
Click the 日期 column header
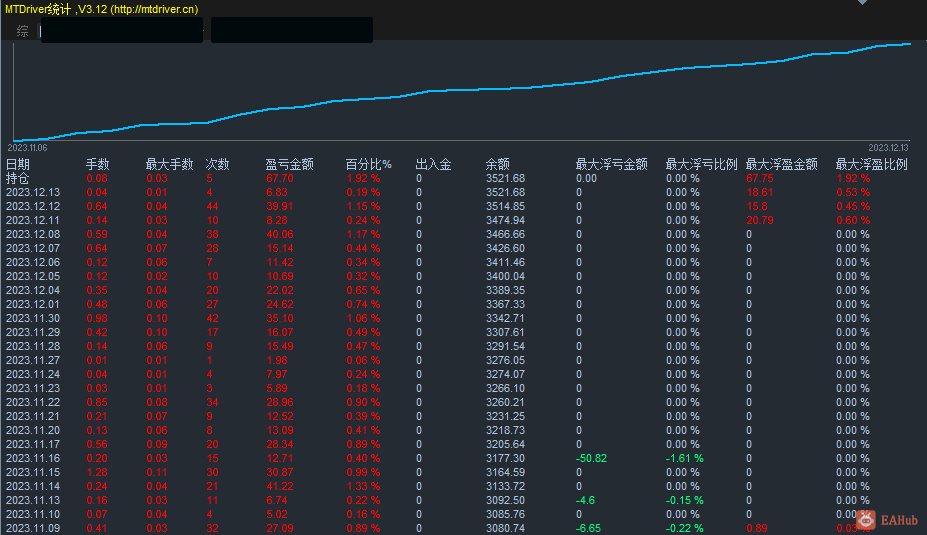click(x=18, y=164)
